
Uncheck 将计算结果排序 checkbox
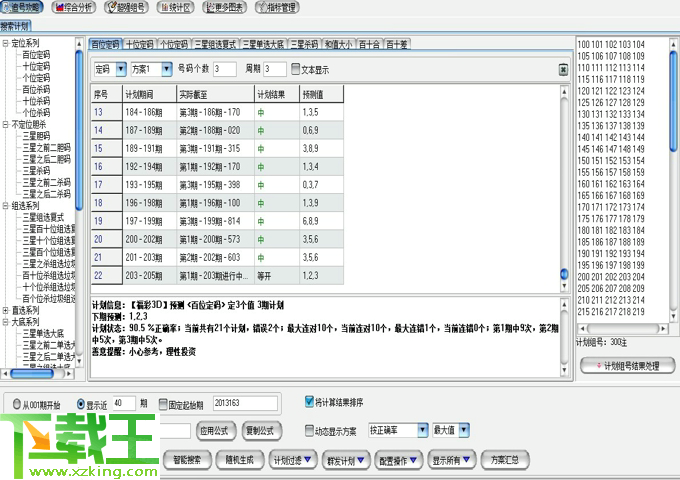[x=310, y=402]
